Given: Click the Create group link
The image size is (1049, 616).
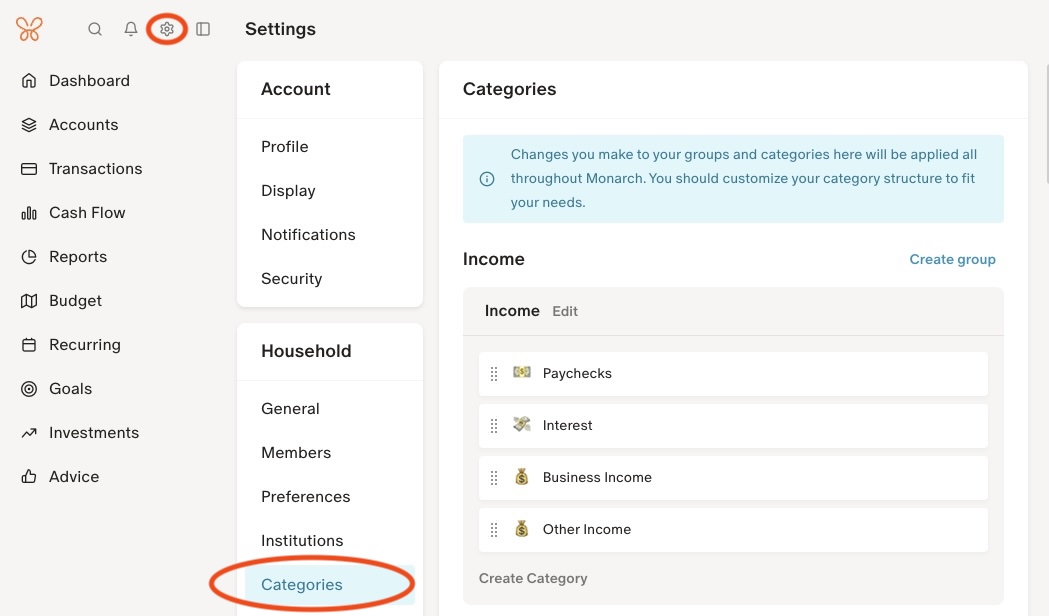Looking at the screenshot, I should point(952,259).
